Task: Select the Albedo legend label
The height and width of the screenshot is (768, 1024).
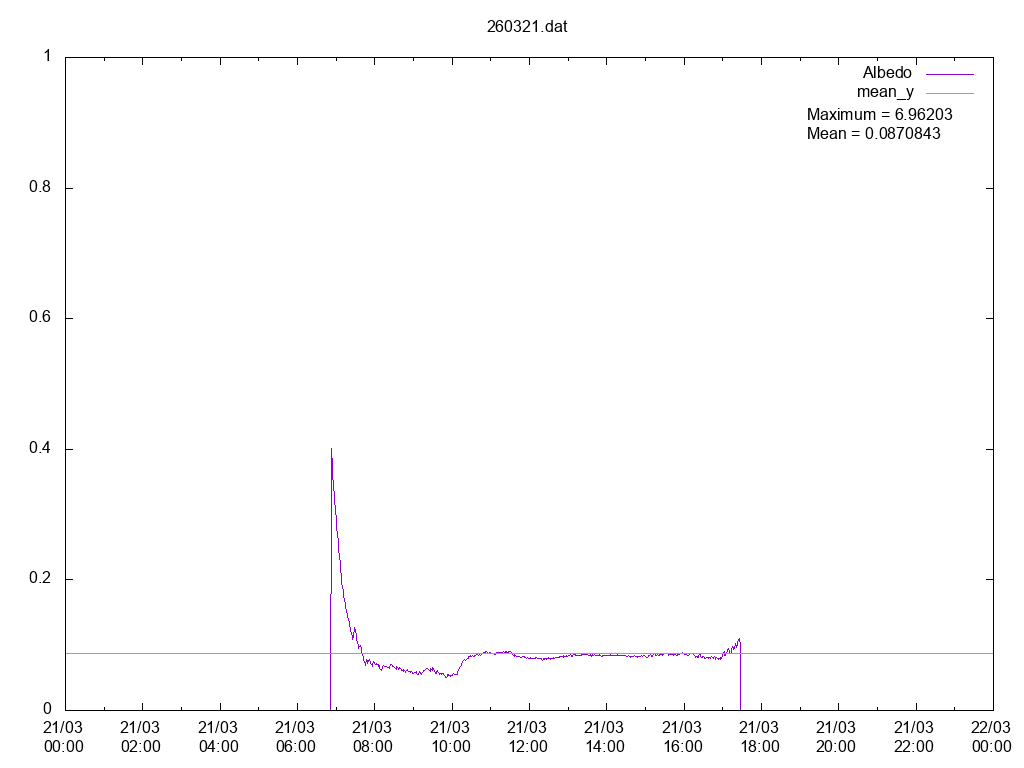Action: [886, 73]
